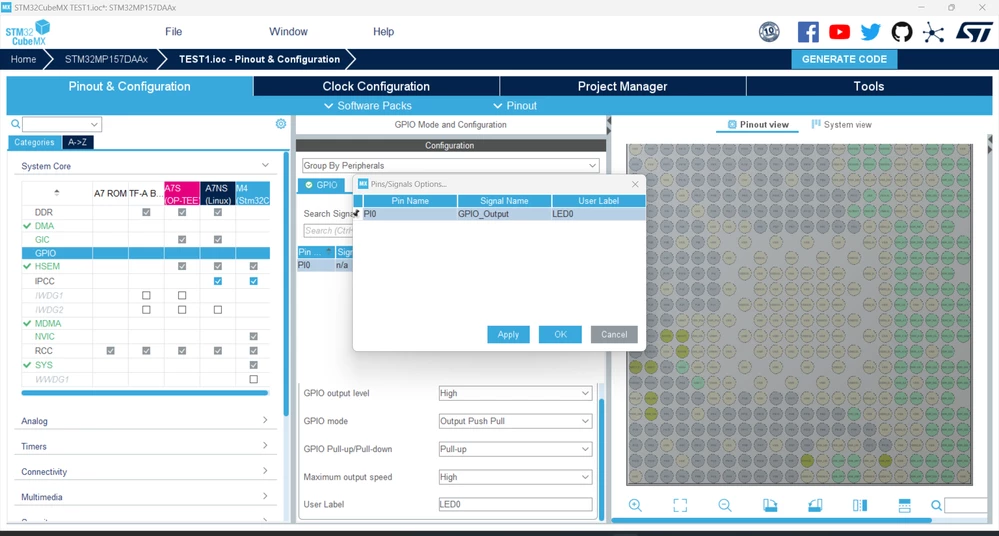Rotate chip counter-clockwise icon
The height and width of the screenshot is (536, 999).
point(815,505)
